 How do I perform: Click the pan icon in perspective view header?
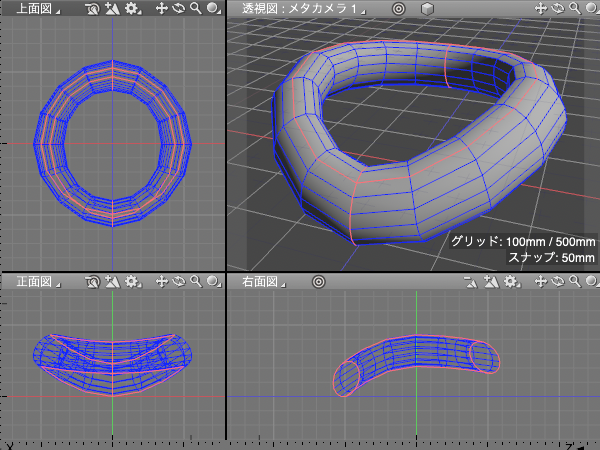pyautogui.click(x=542, y=8)
